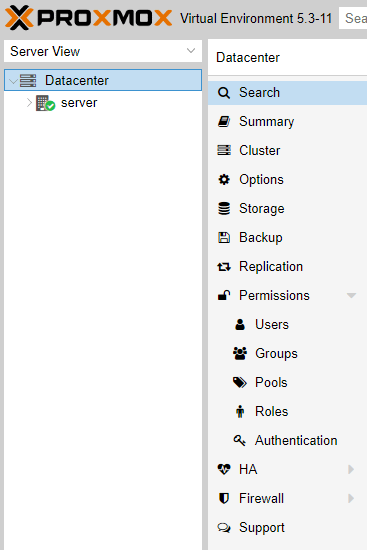Screen dimensions: 367x550
Task: Click the Users person icon
Action: 240,324
